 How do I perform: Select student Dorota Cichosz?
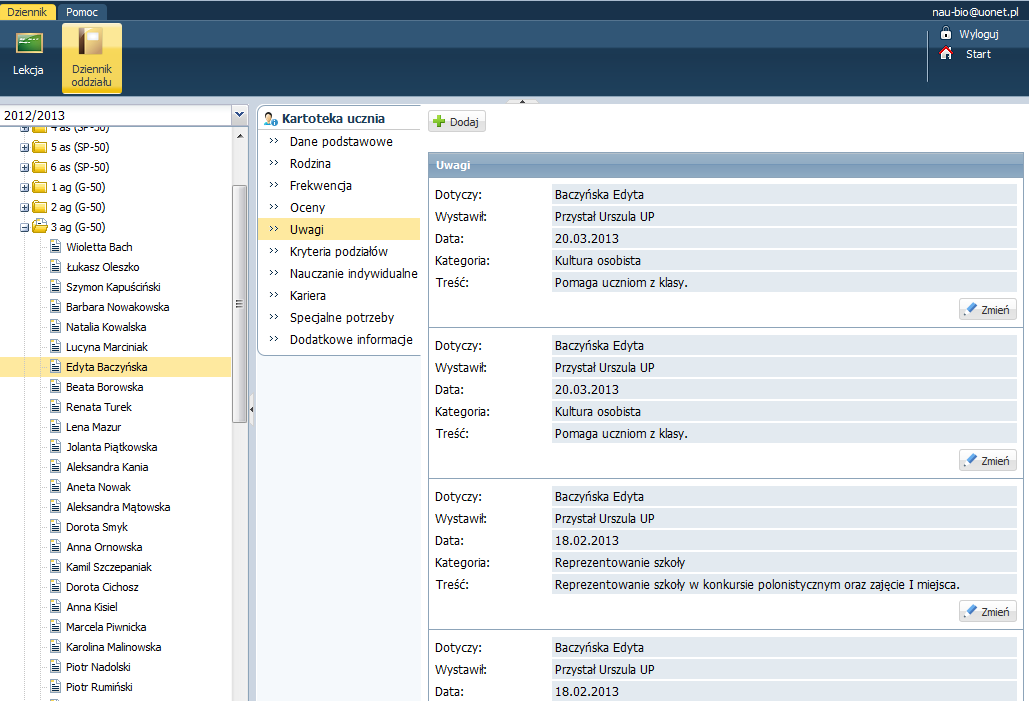[x=102, y=587]
